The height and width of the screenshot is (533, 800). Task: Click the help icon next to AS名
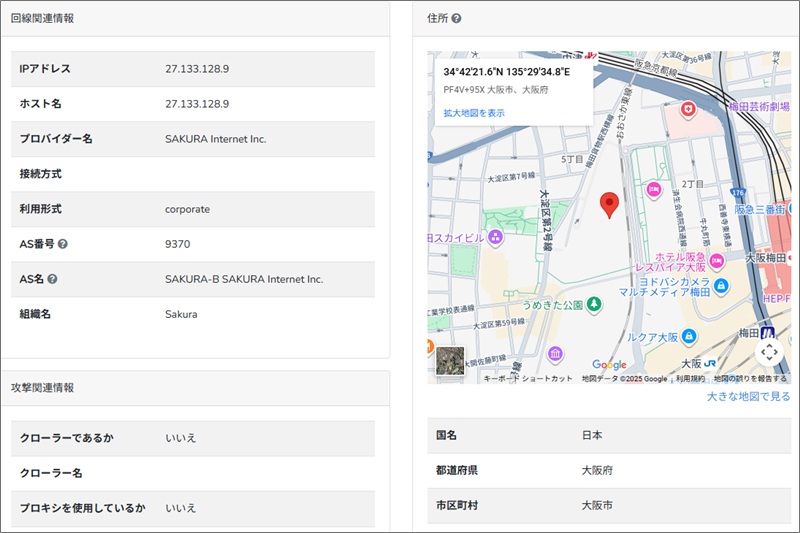tap(52, 279)
